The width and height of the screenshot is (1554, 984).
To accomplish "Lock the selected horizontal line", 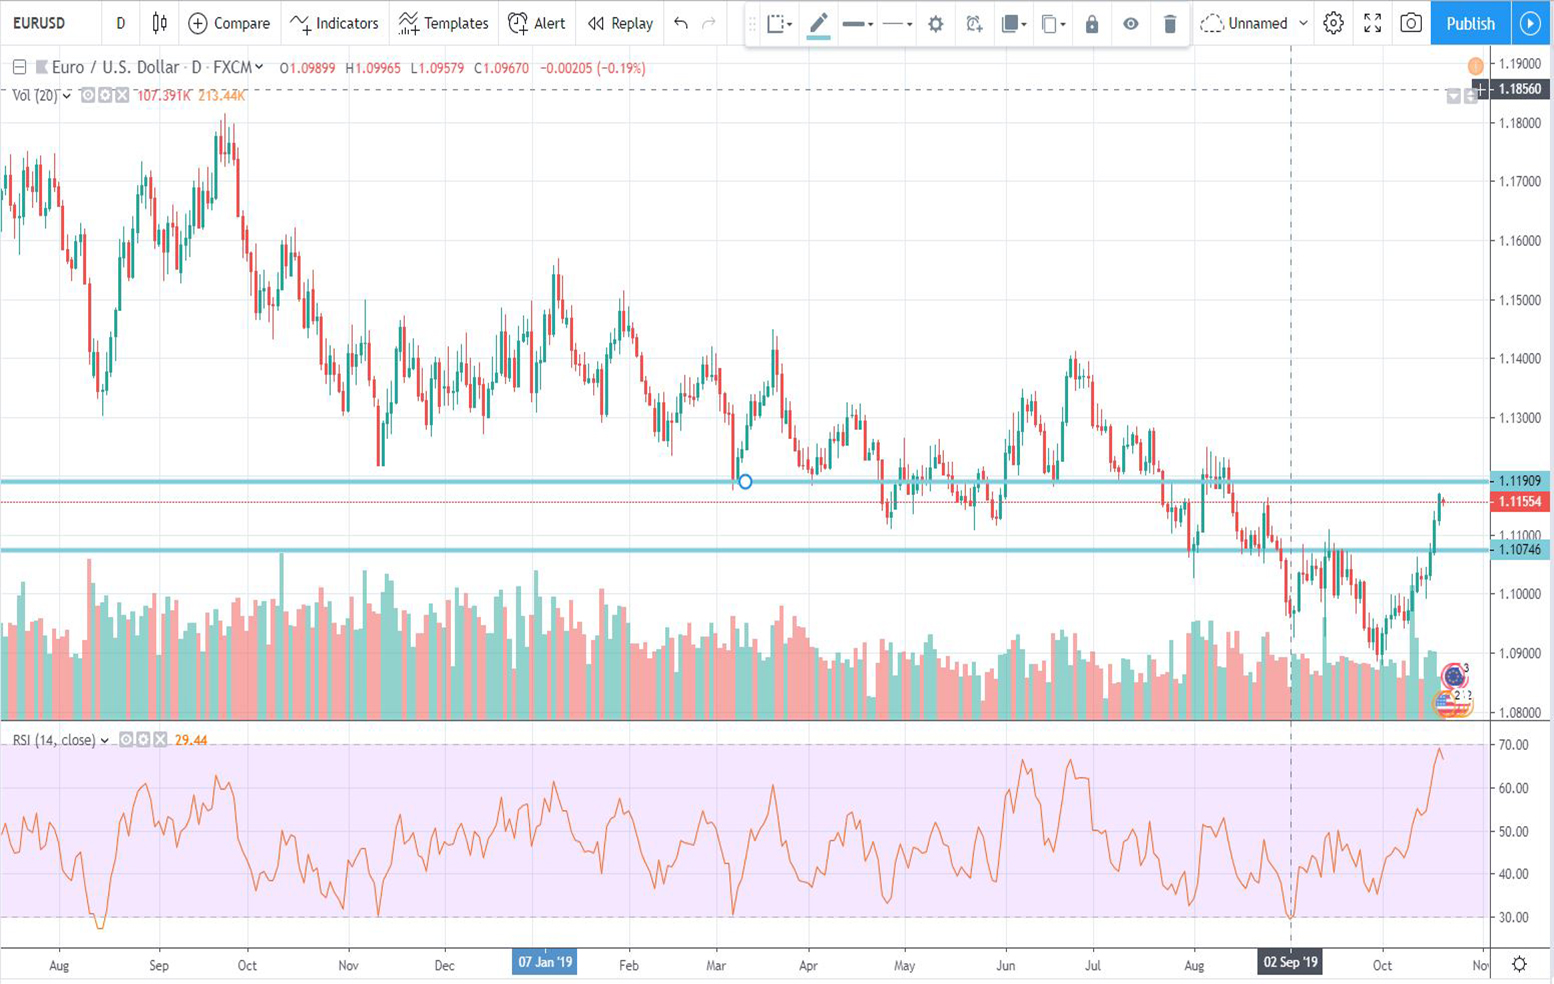I will point(1092,24).
